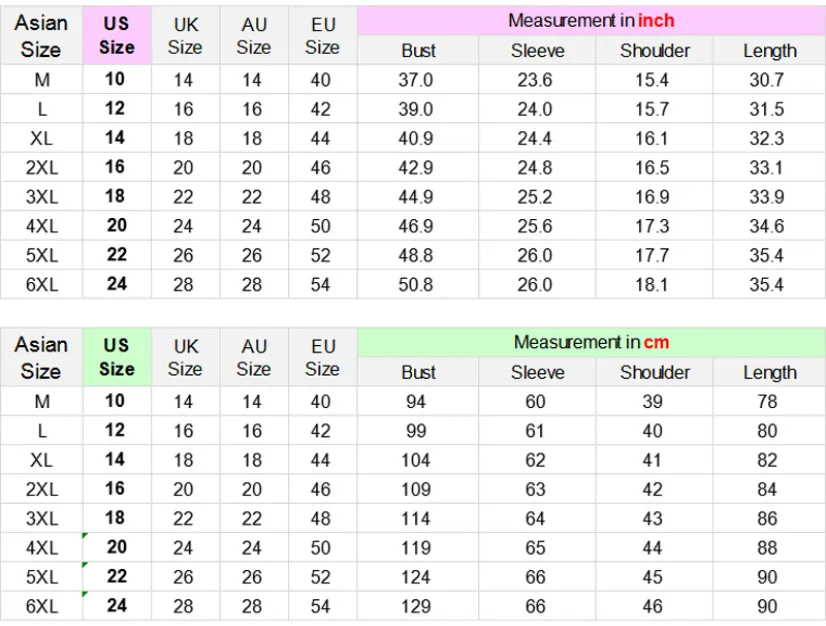Click Length value 35.4 in the inch 6XL row
Viewport: 826px width, 626px height.
tap(766, 285)
